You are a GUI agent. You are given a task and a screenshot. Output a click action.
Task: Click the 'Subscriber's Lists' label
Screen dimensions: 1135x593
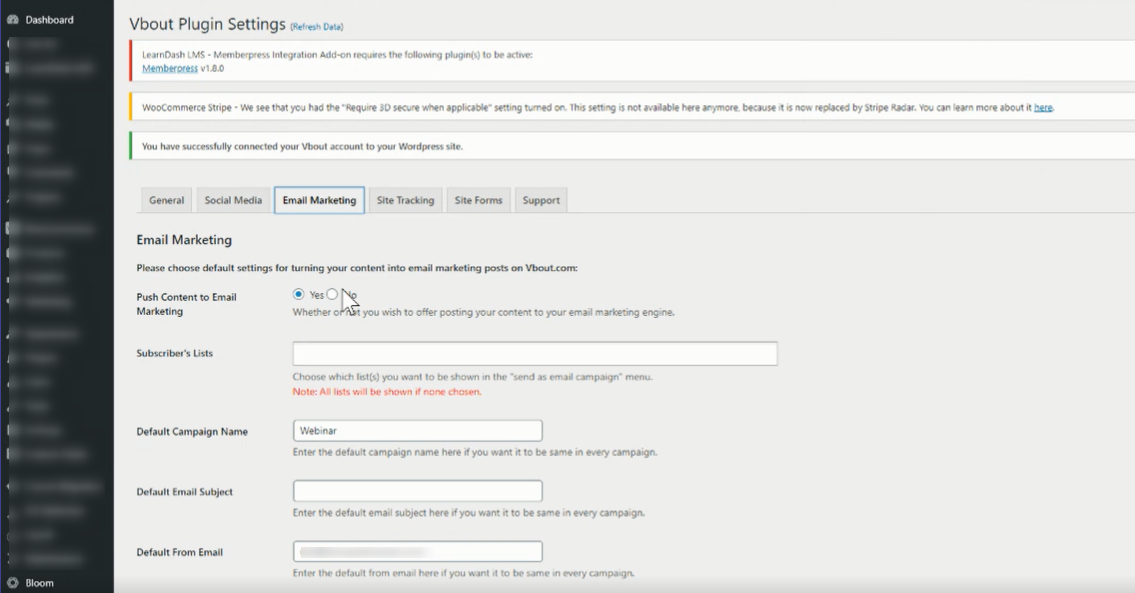(x=174, y=353)
